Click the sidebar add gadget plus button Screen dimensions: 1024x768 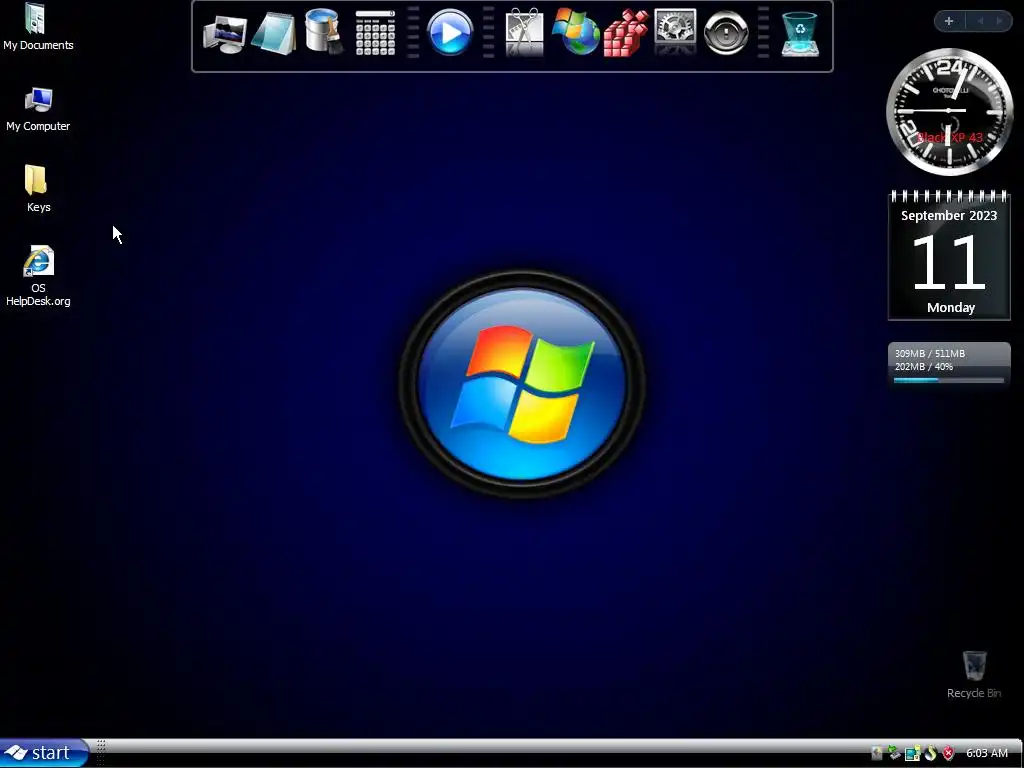click(949, 21)
